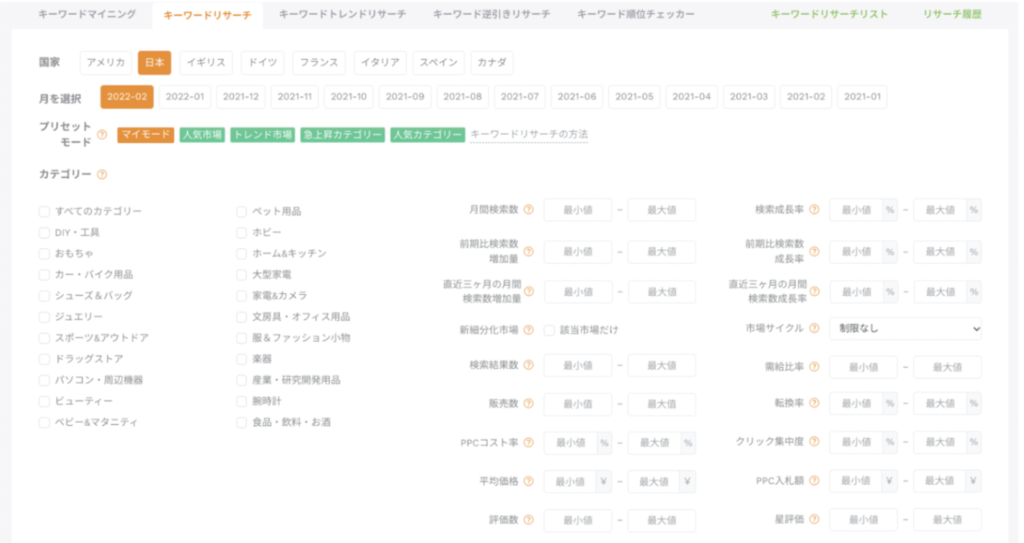Viewport: 1024px width, 543px height.
Task: Select アメリカ as the country
Action: tap(105, 62)
